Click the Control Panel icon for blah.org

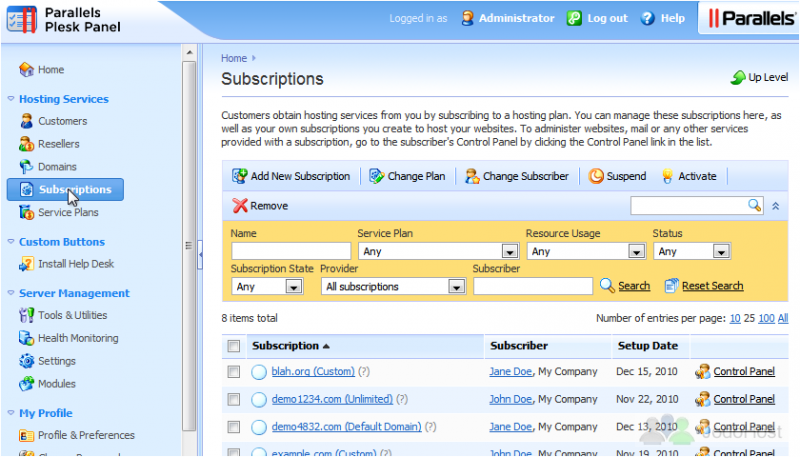[x=703, y=371]
